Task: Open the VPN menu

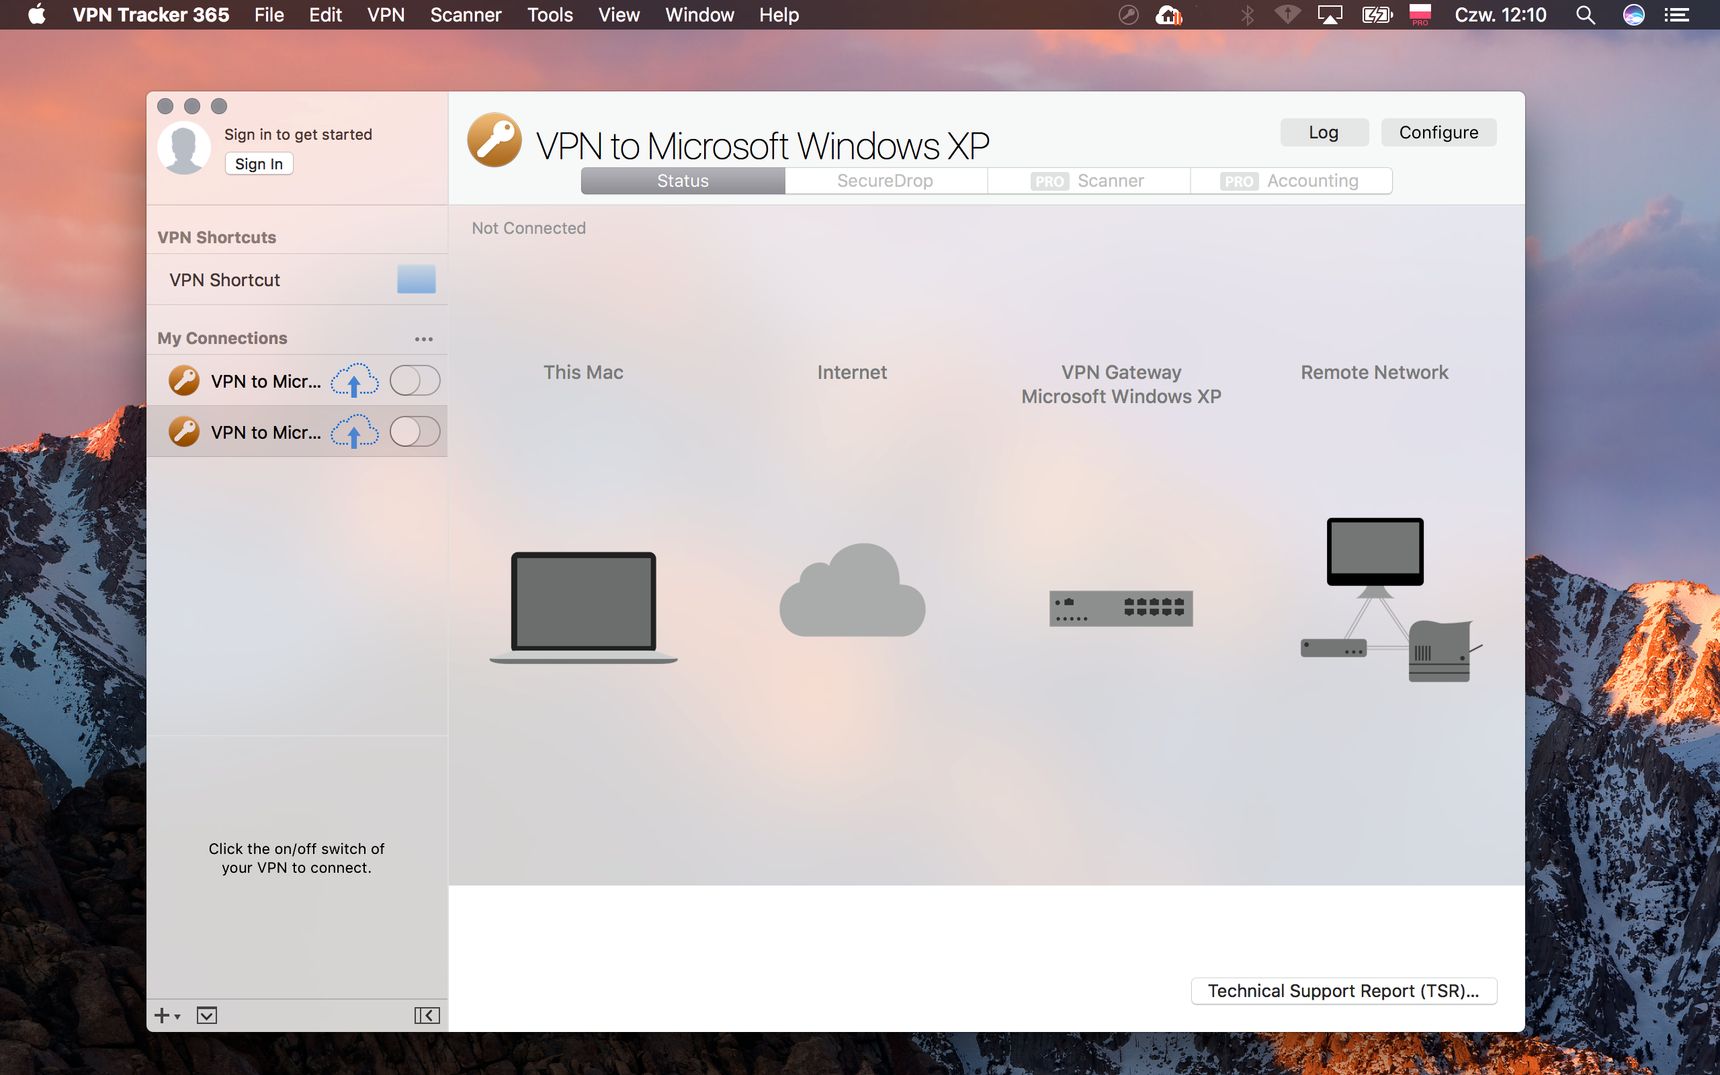Action: pos(386,15)
